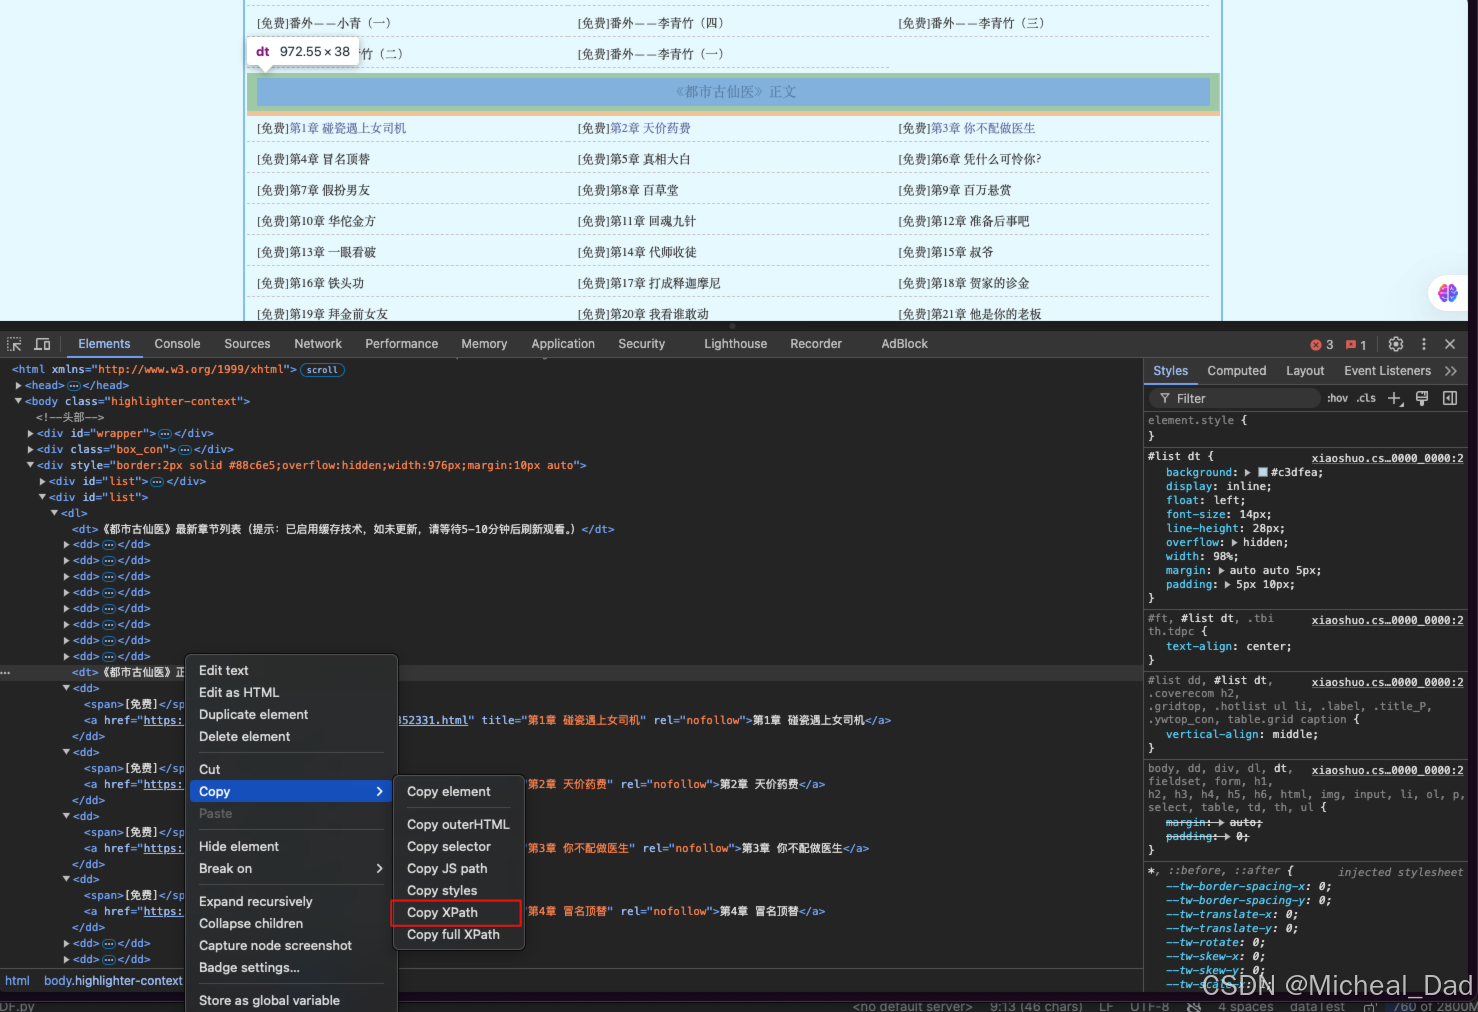Toggle the device toolbar icon
This screenshot has height=1012, width=1478.
point(42,344)
